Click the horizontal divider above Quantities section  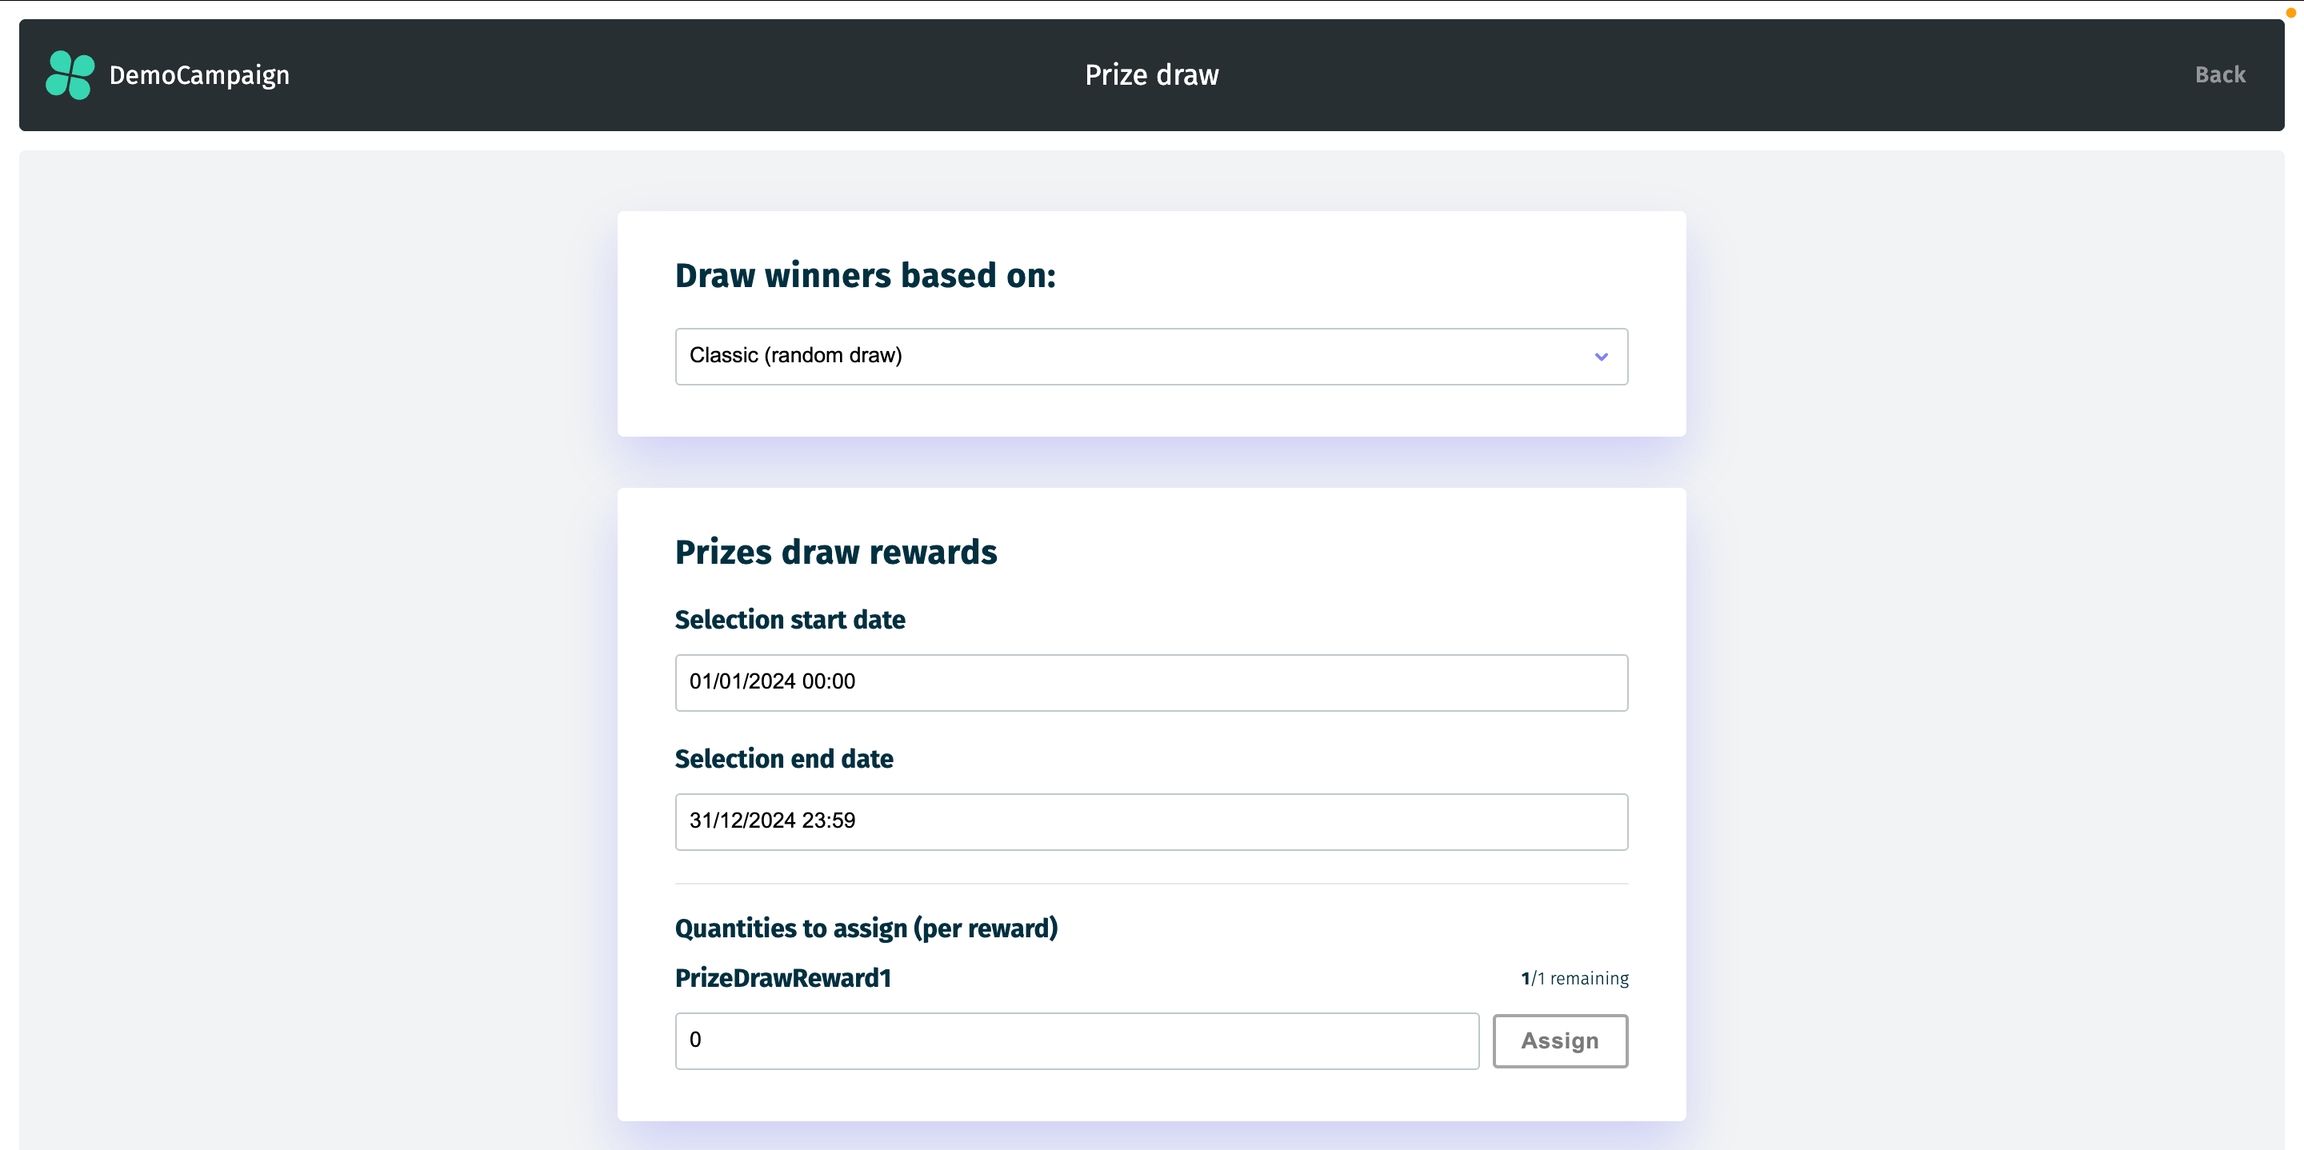click(x=1151, y=884)
